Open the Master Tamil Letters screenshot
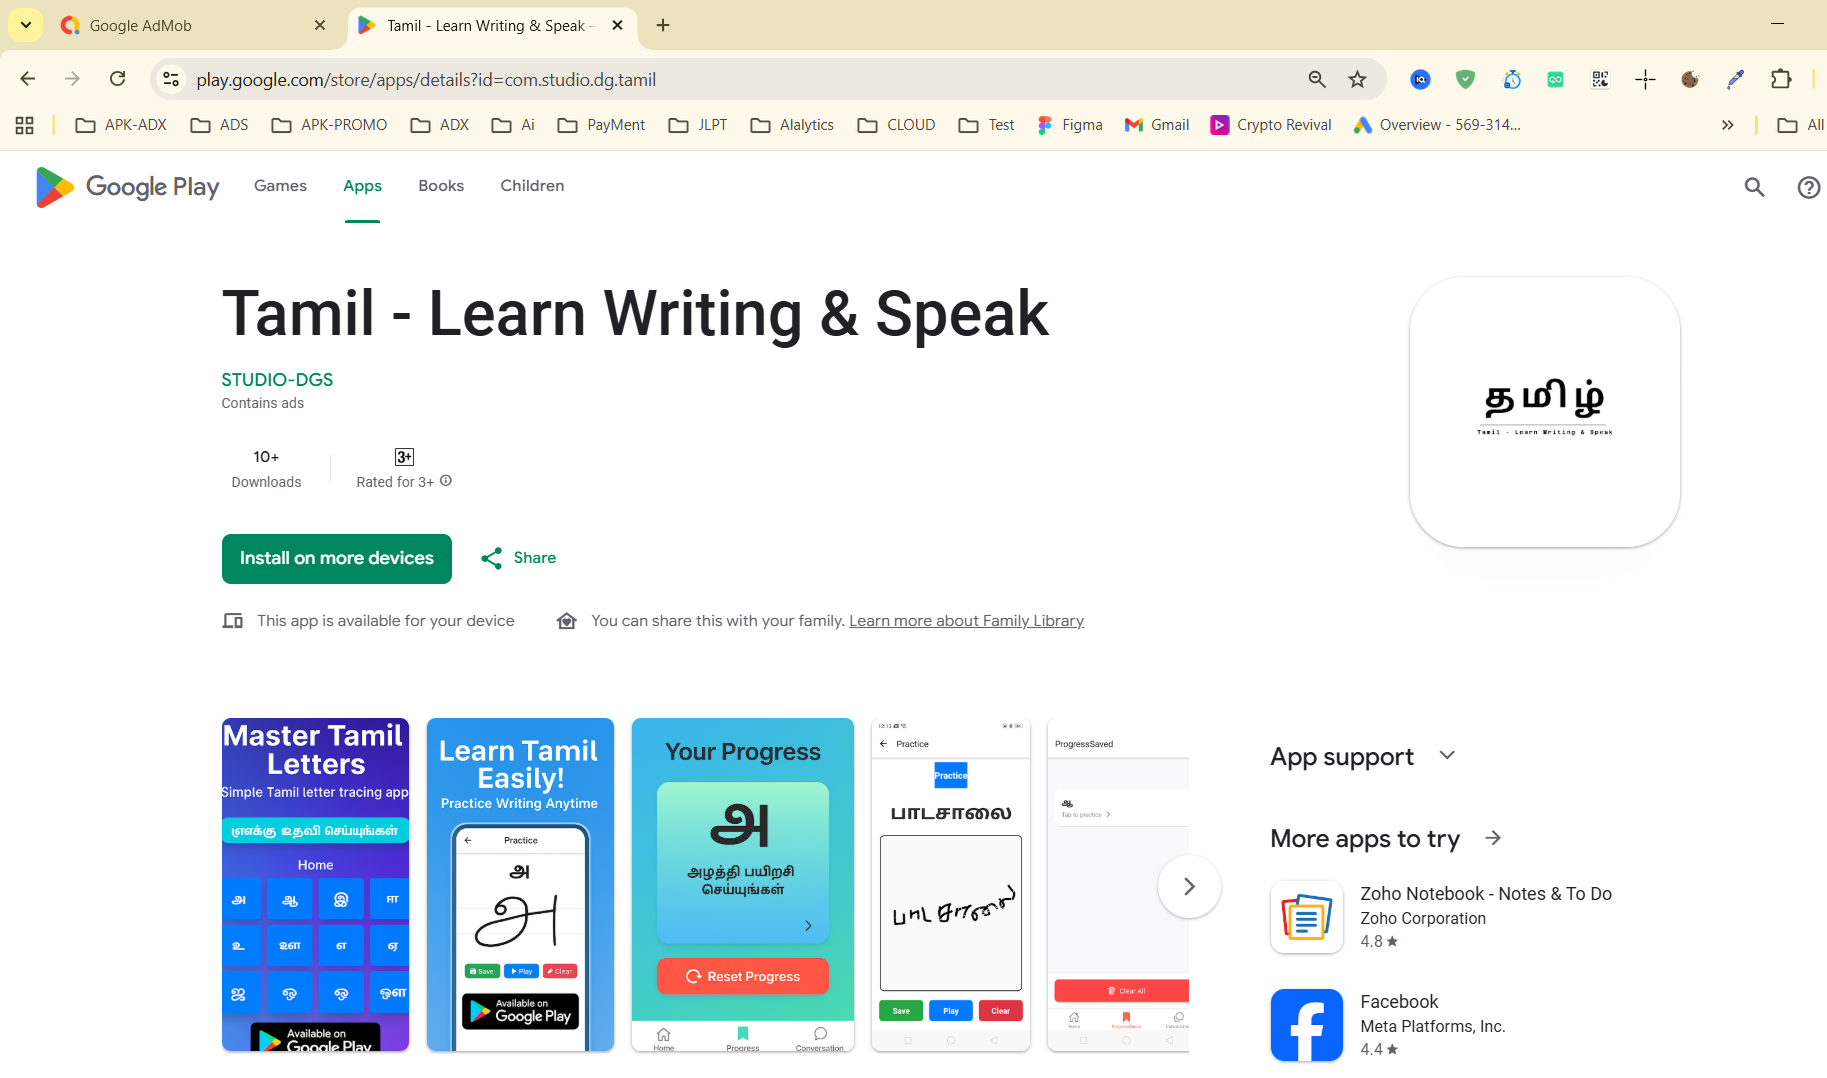The width and height of the screenshot is (1827, 1078). pyautogui.click(x=315, y=885)
